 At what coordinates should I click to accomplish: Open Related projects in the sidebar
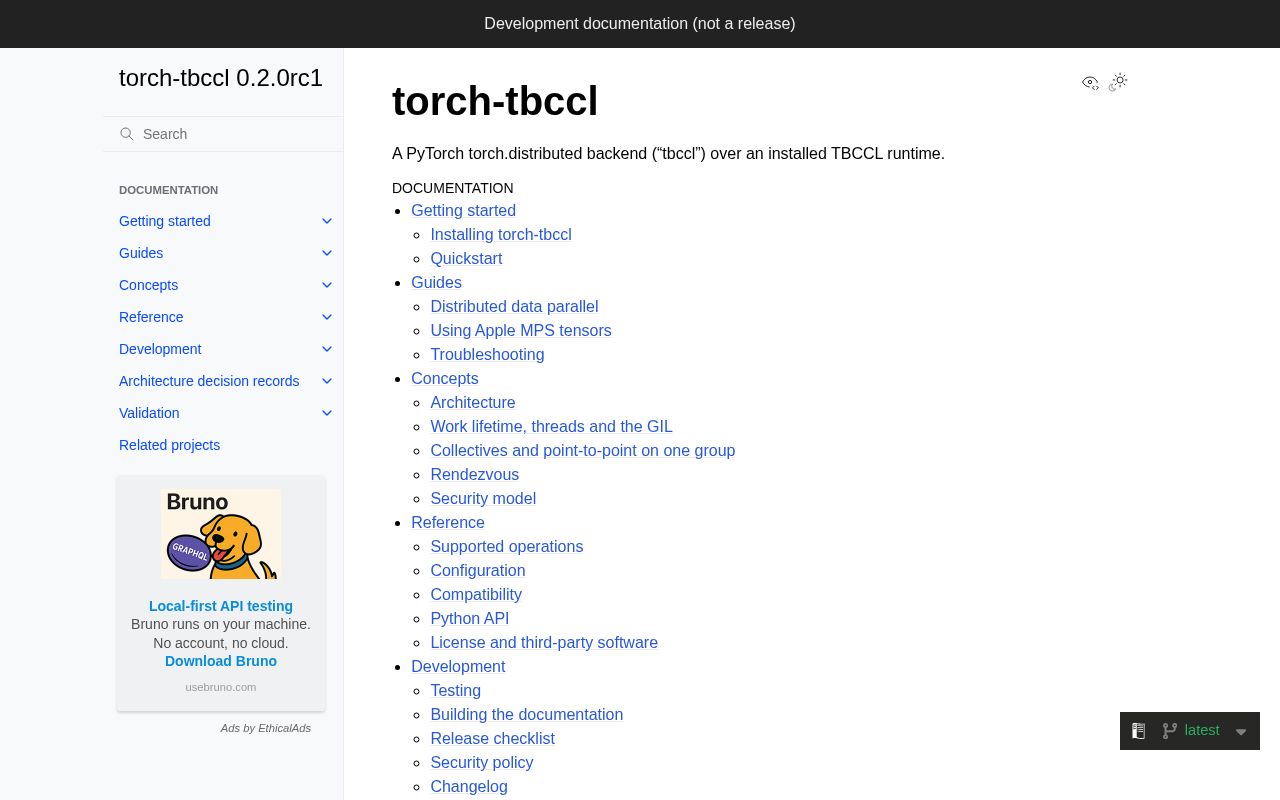pyautogui.click(x=169, y=445)
